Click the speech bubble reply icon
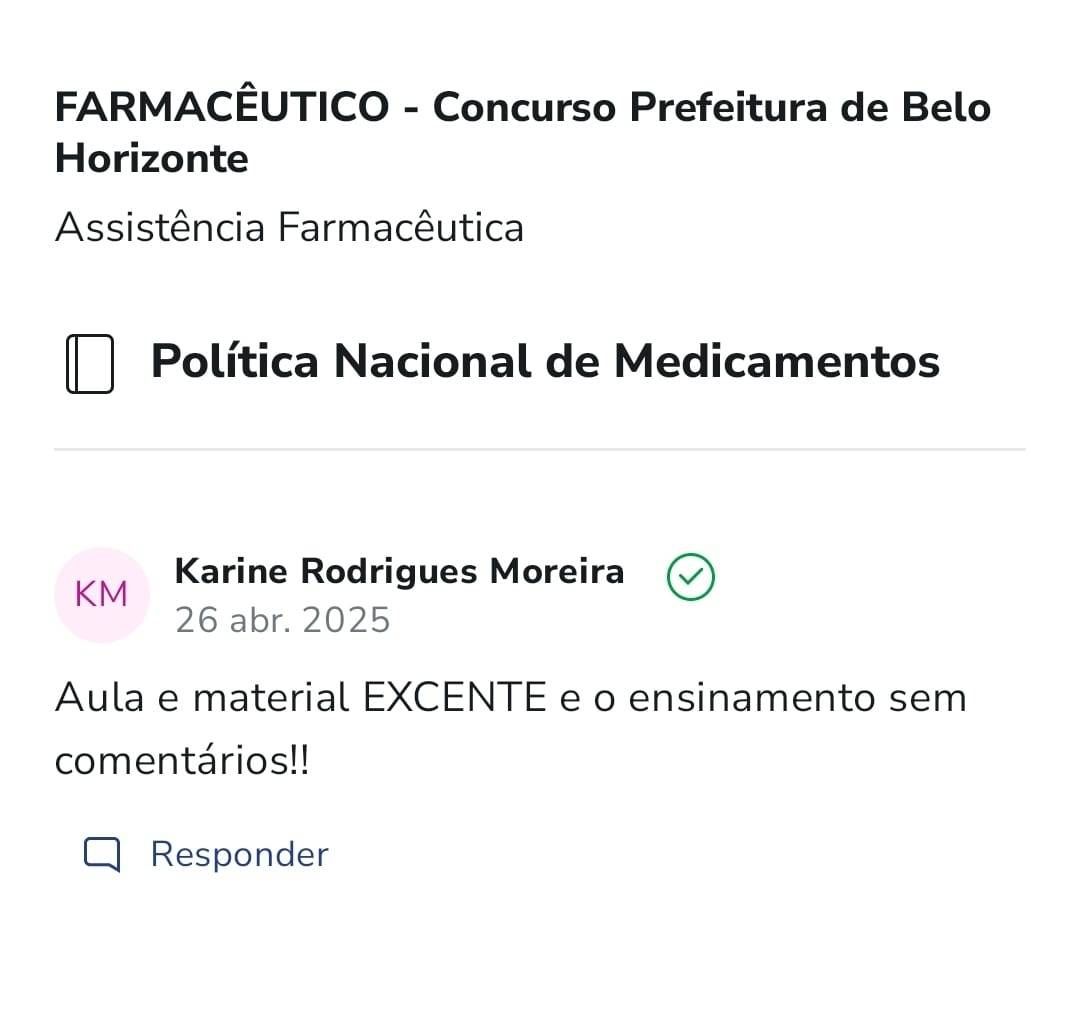Viewport: 1080px width, 1010px height. tap(101, 855)
